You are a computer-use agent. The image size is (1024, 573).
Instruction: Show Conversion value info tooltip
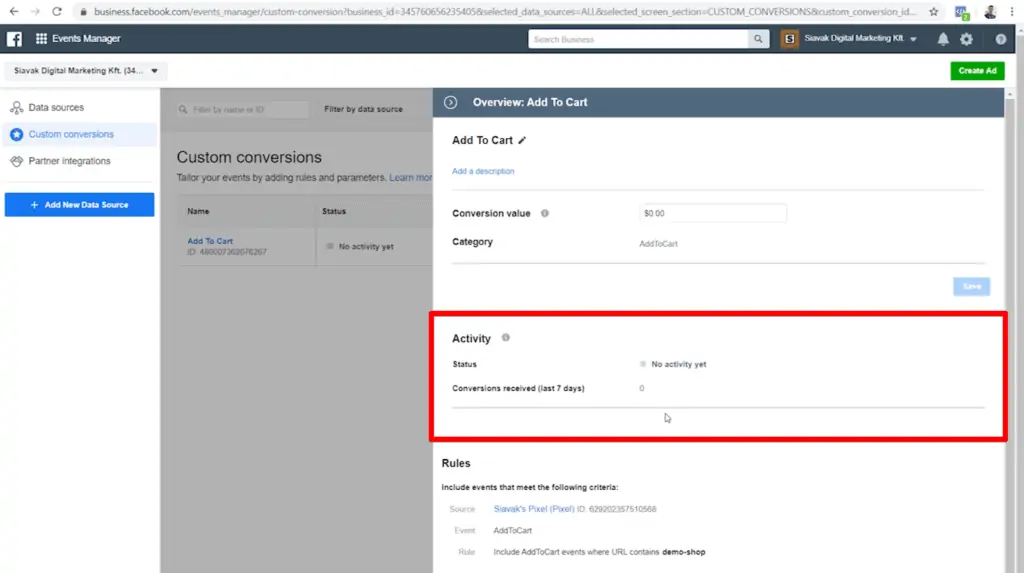click(545, 213)
